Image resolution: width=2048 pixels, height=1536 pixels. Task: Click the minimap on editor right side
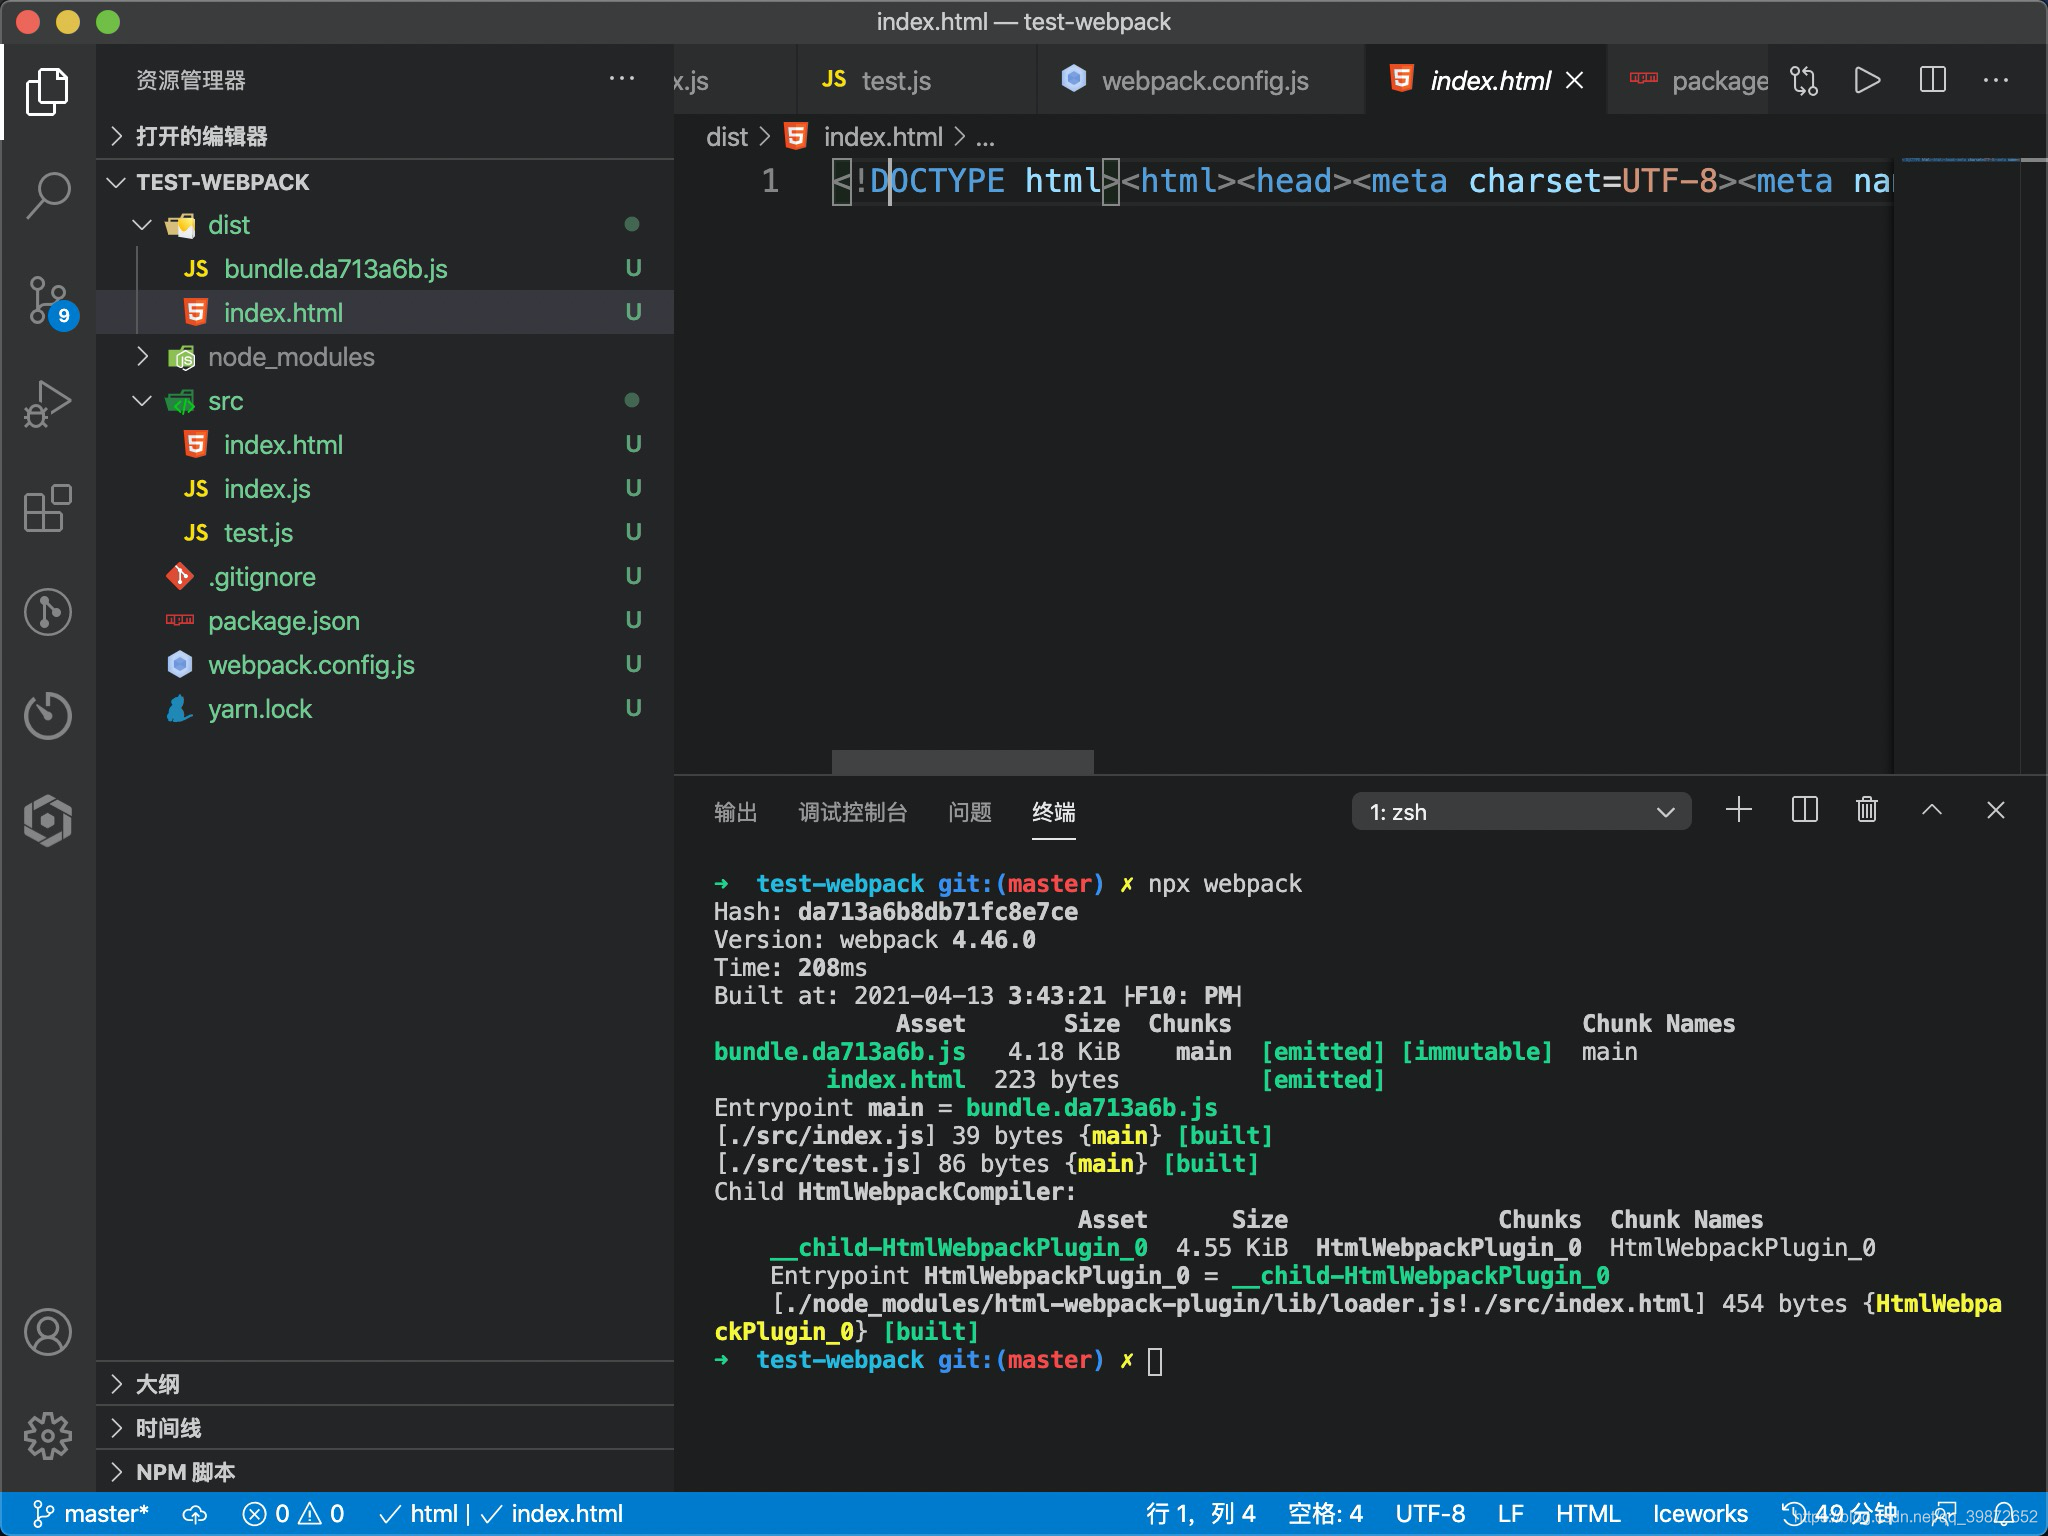(1958, 464)
